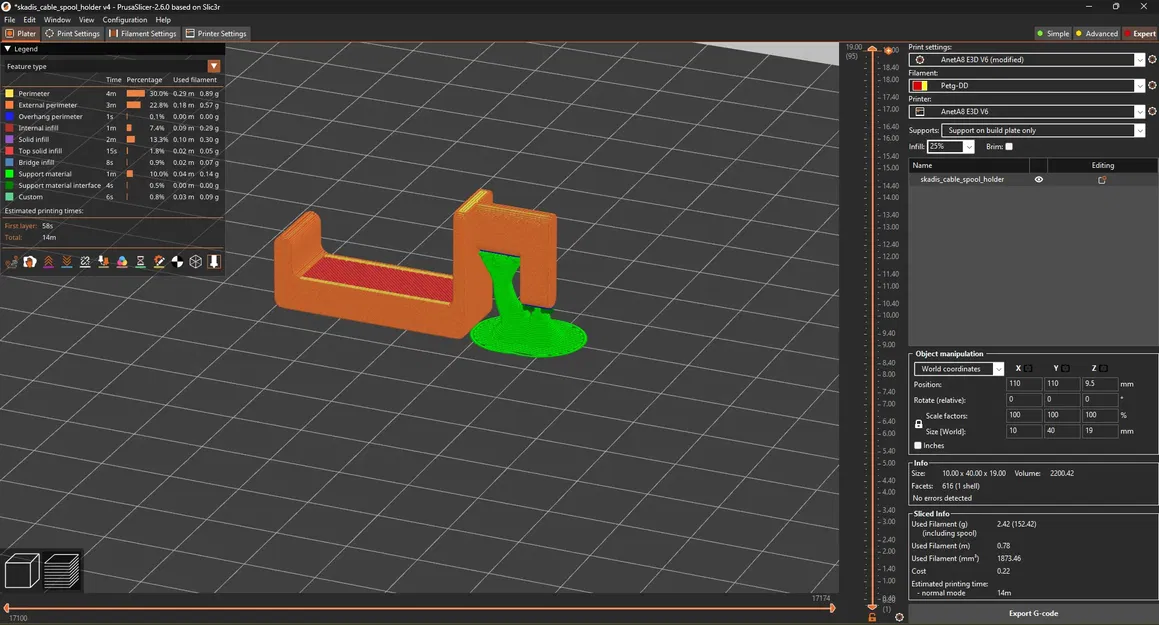Switch to Printer Settings tab
Image resolution: width=1159 pixels, height=625 pixels.
click(x=216, y=33)
